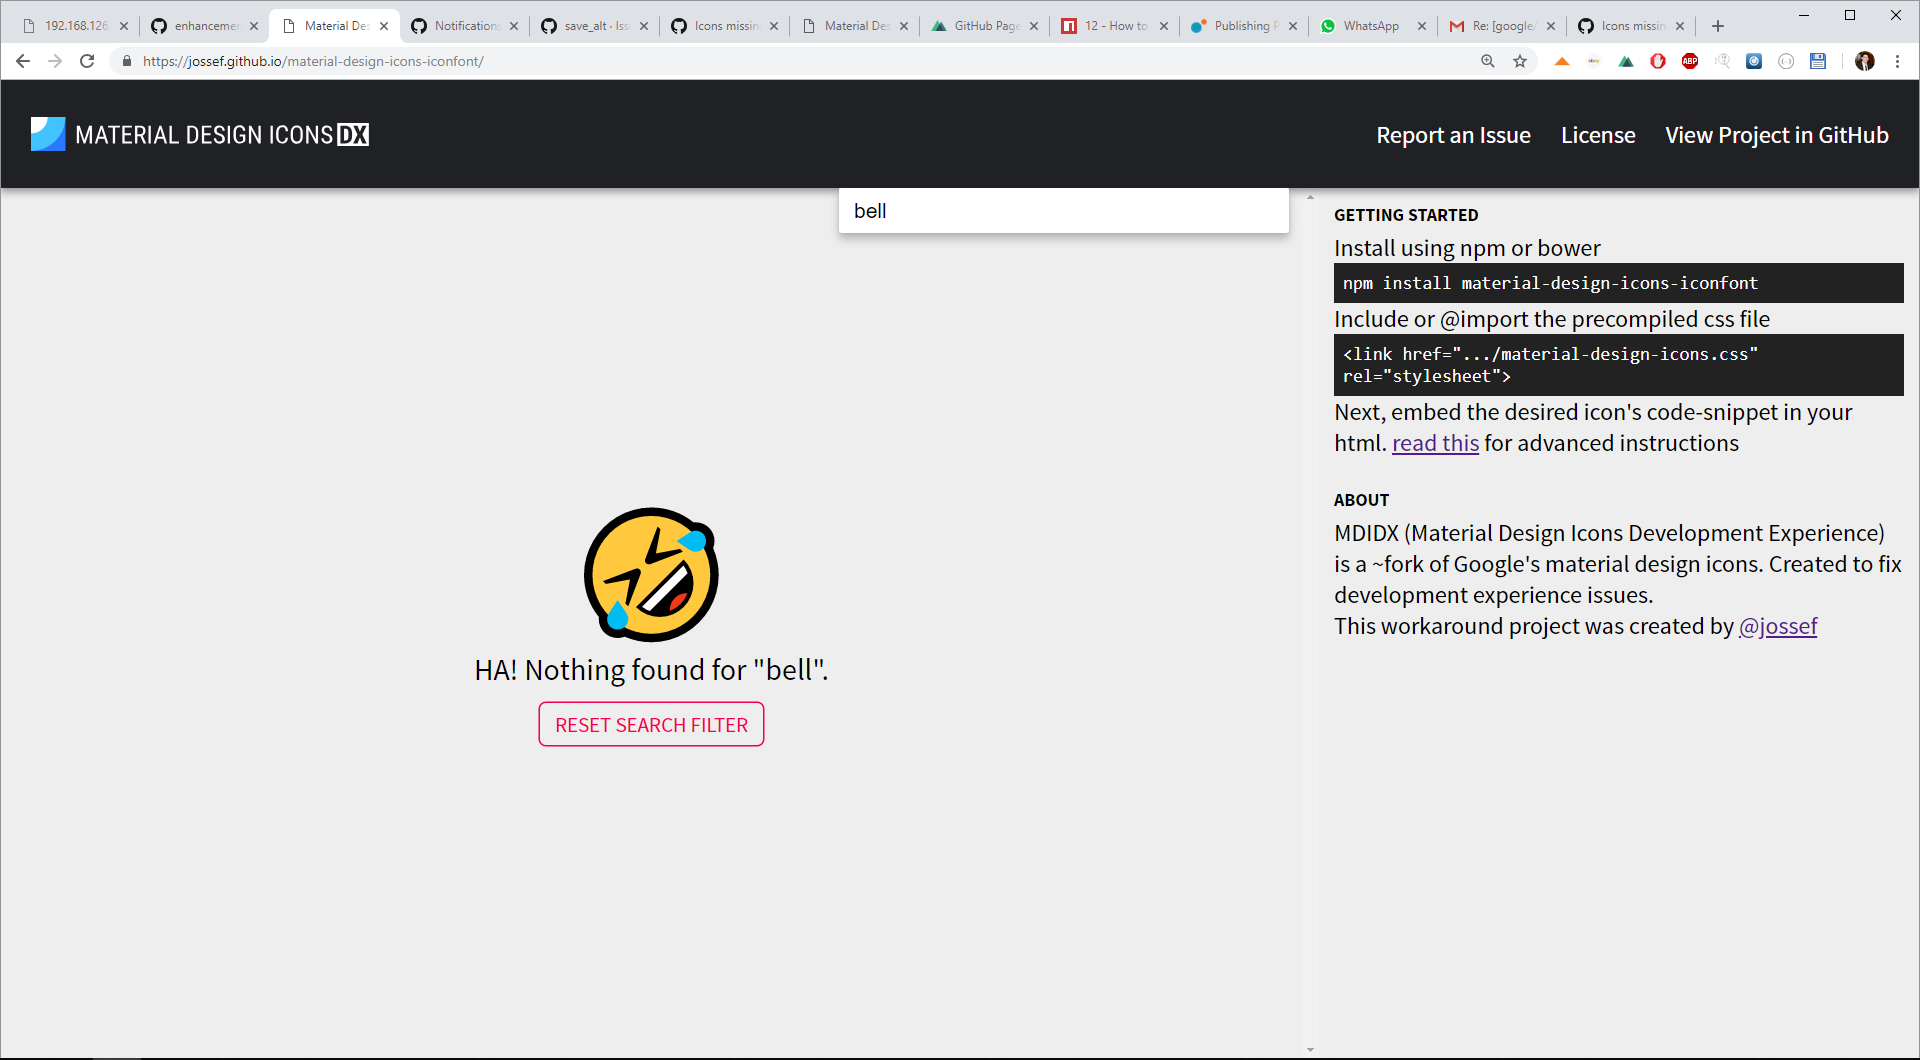Open the green Vue devtools extension
Viewport: 1920px width, 1060px height.
(1626, 61)
